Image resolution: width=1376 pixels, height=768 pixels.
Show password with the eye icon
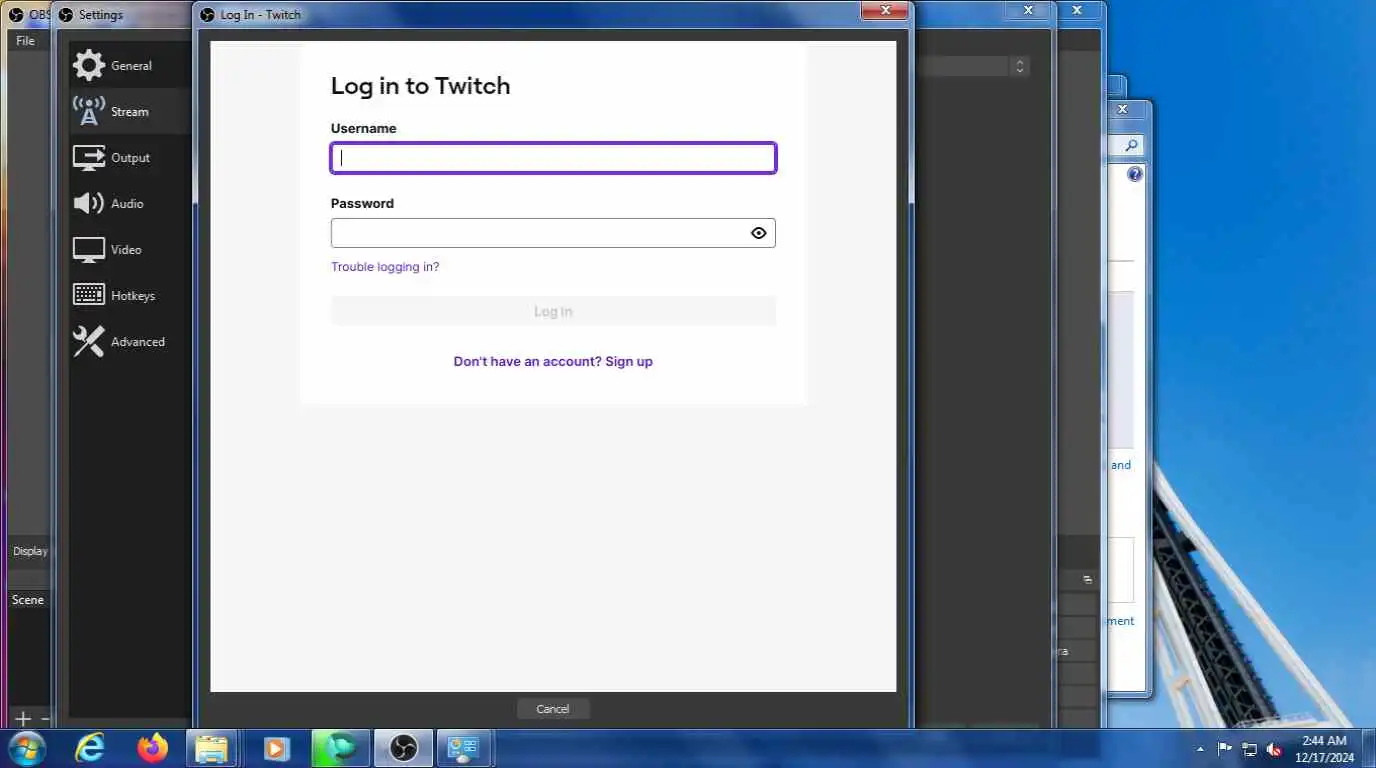point(758,233)
